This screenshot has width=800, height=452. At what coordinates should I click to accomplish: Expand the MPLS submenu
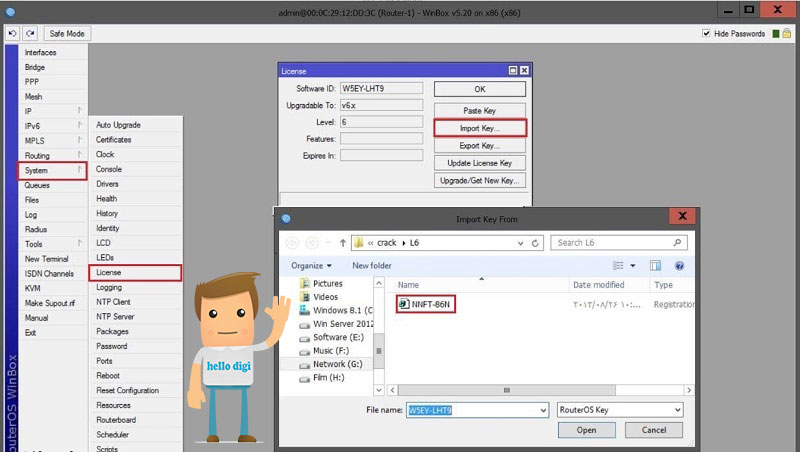click(80, 140)
